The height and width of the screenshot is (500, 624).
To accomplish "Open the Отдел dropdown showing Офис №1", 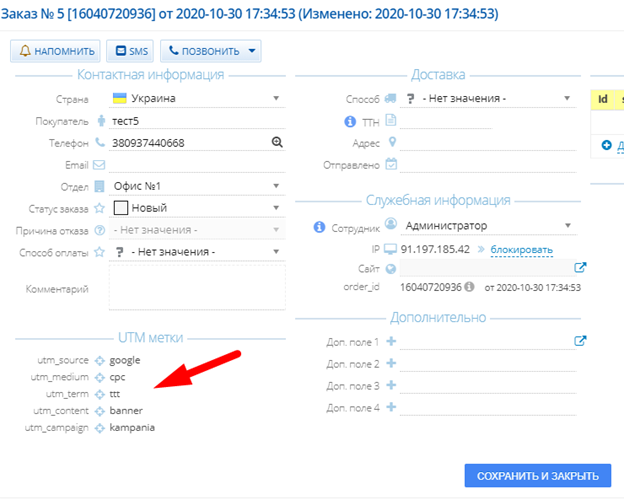I will click(x=197, y=186).
